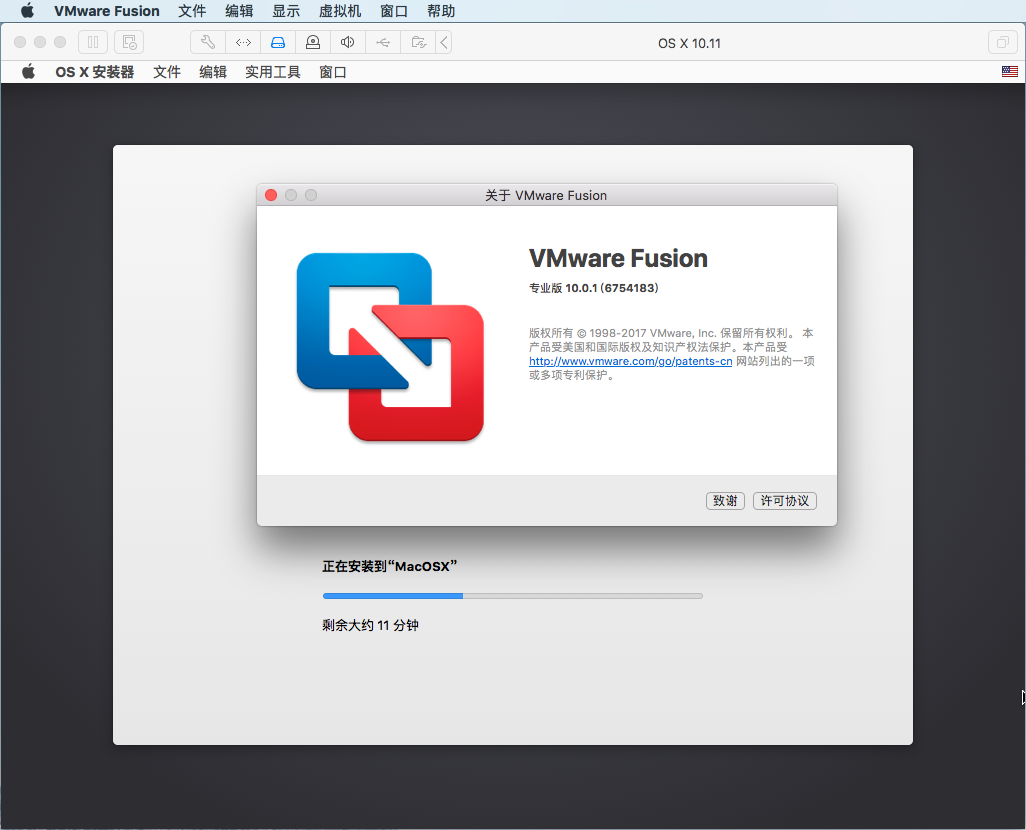The image size is (1026, 830).
Task: Close the 关于 VMware Fusion dialog
Action: coord(271,195)
